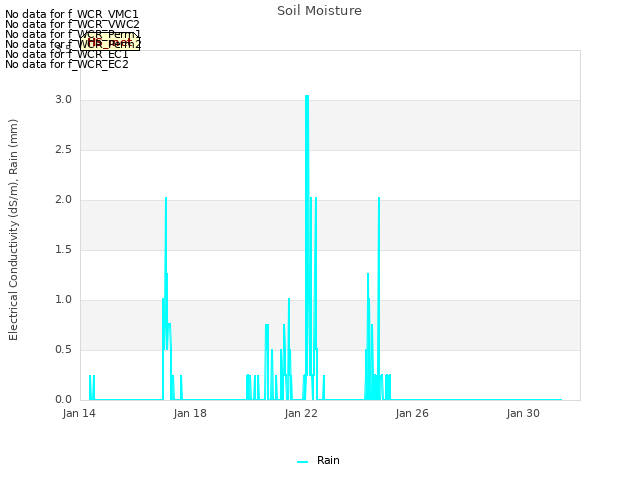Click the Jan 18 x-axis label

point(190,413)
